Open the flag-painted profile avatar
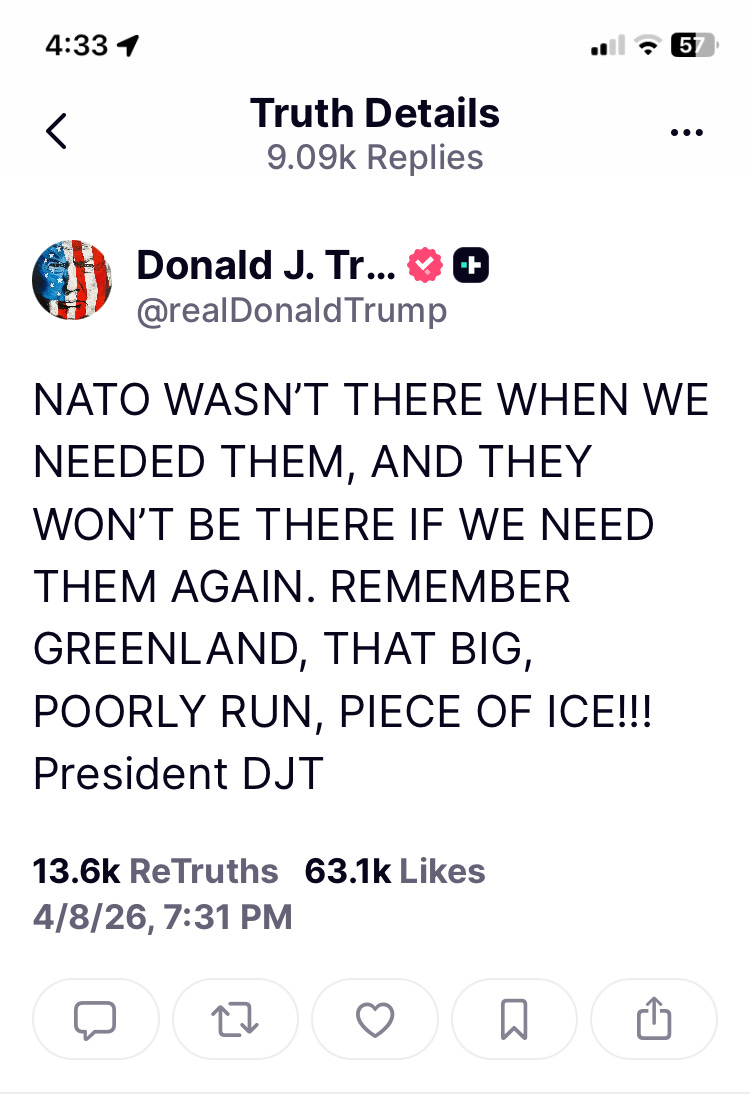The height and width of the screenshot is (1096, 750). pos(72,280)
